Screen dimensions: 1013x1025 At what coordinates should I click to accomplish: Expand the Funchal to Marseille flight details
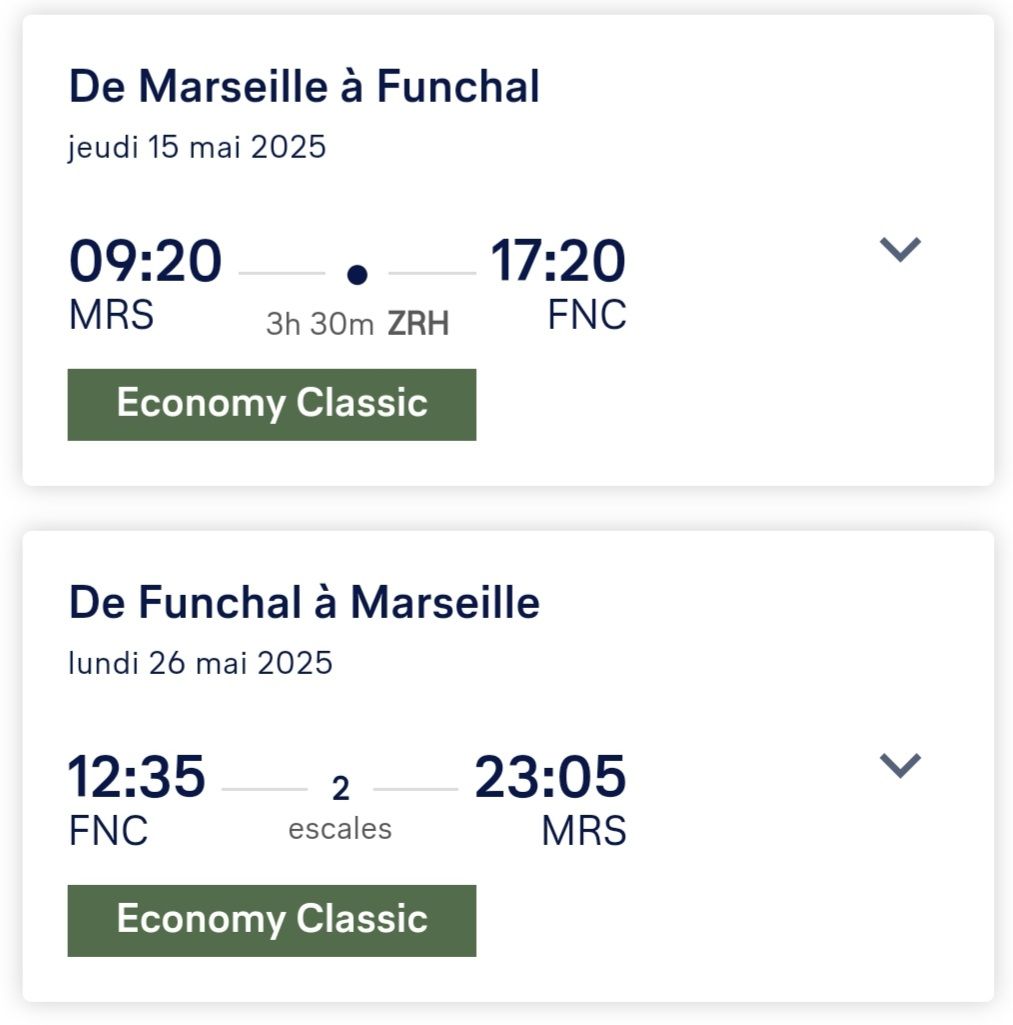click(x=899, y=765)
